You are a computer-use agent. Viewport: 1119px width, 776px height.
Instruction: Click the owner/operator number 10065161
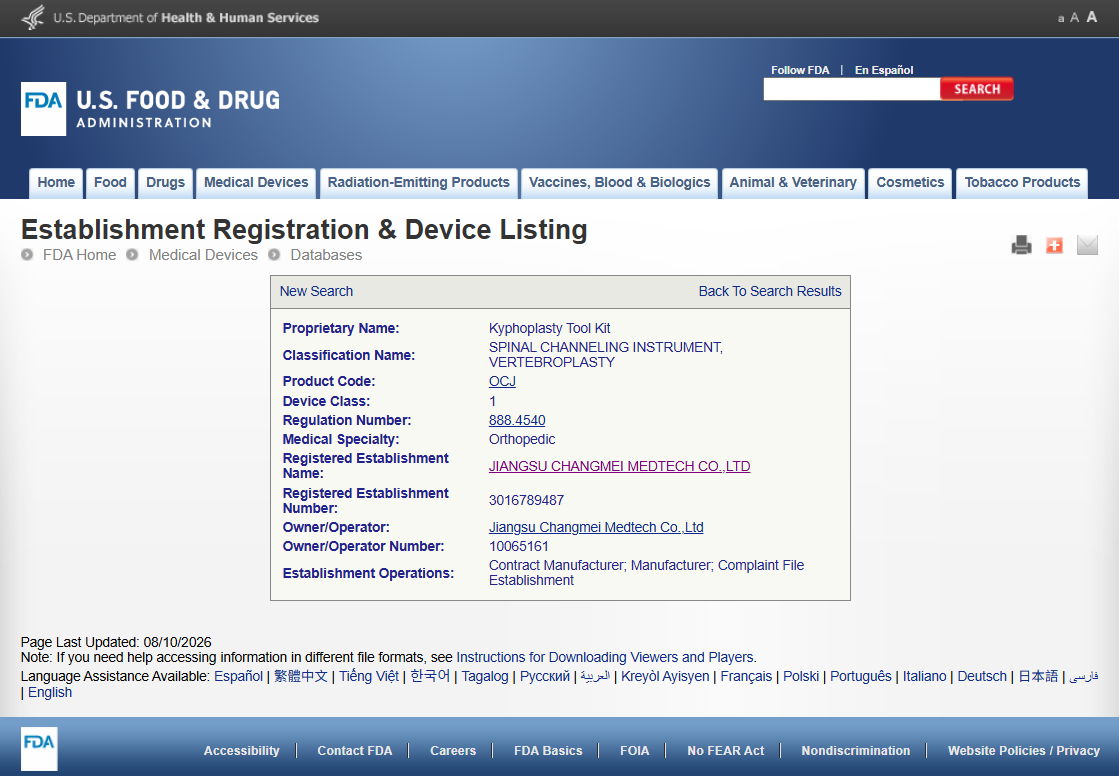tap(519, 546)
